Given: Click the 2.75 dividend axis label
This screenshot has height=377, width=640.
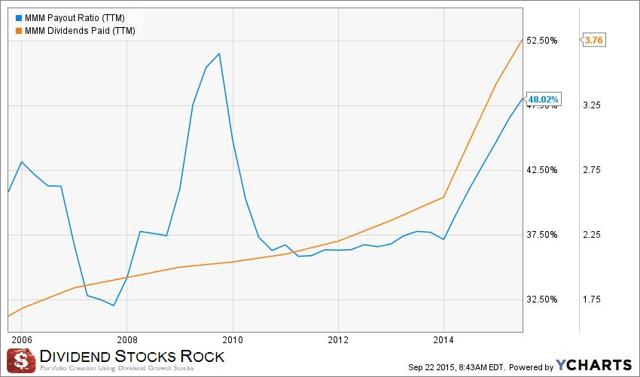Looking at the screenshot, I should (592, 170).
